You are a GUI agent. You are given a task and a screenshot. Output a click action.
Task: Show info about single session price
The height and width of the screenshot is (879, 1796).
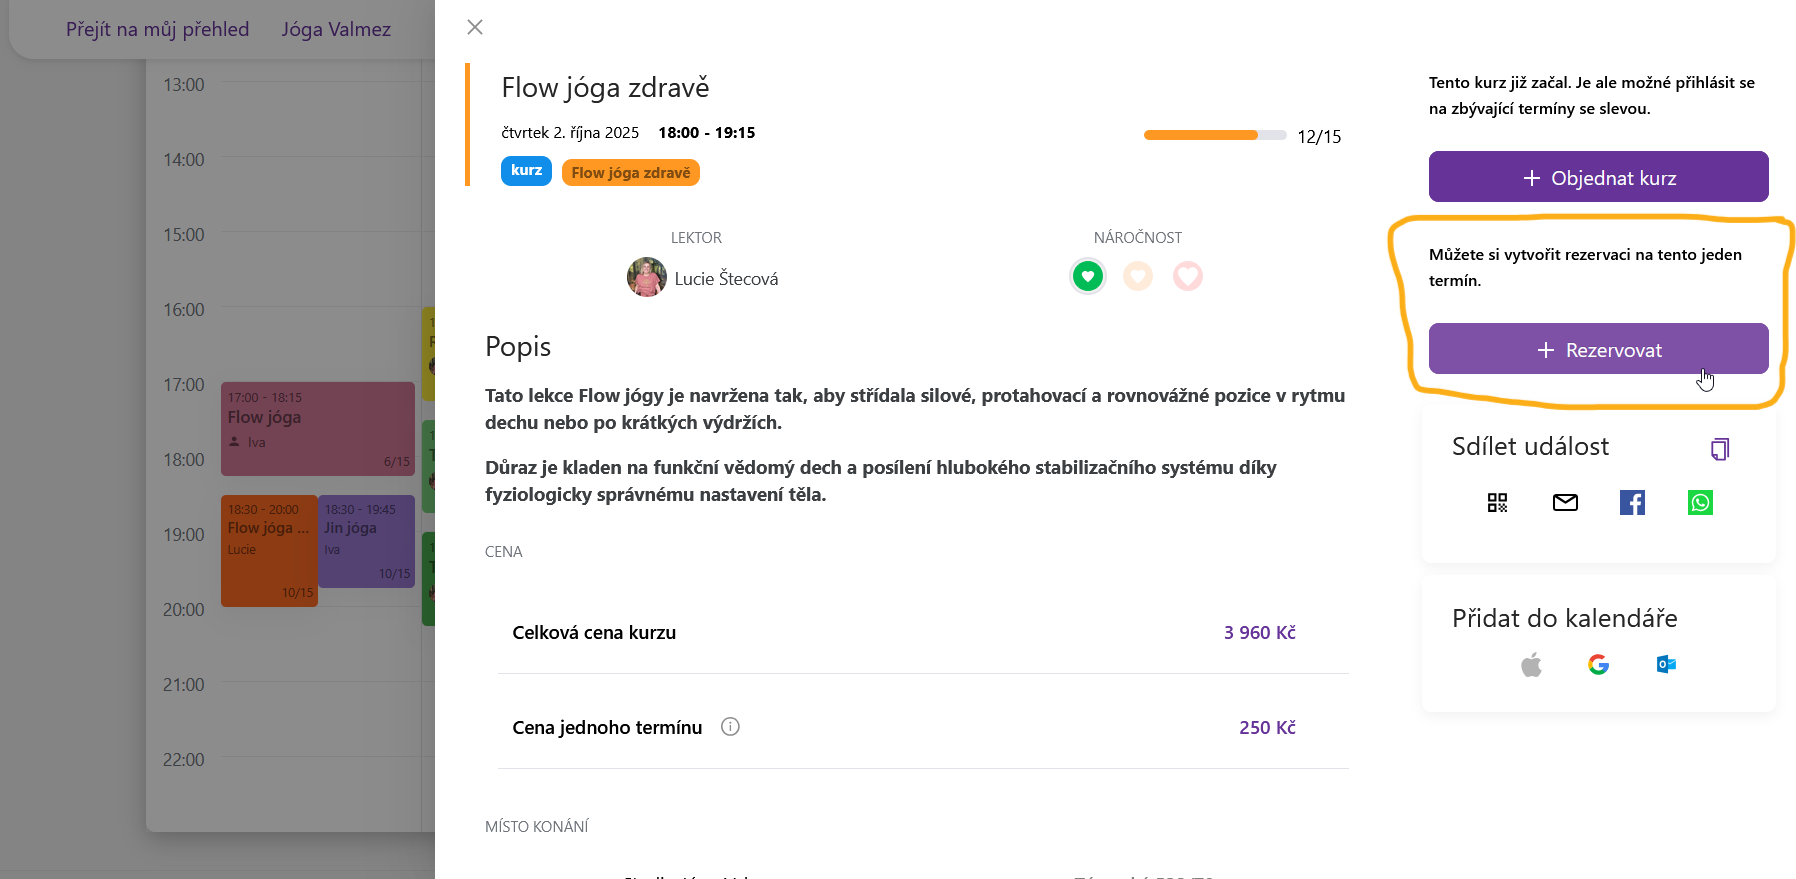click(x=730, y=727)
